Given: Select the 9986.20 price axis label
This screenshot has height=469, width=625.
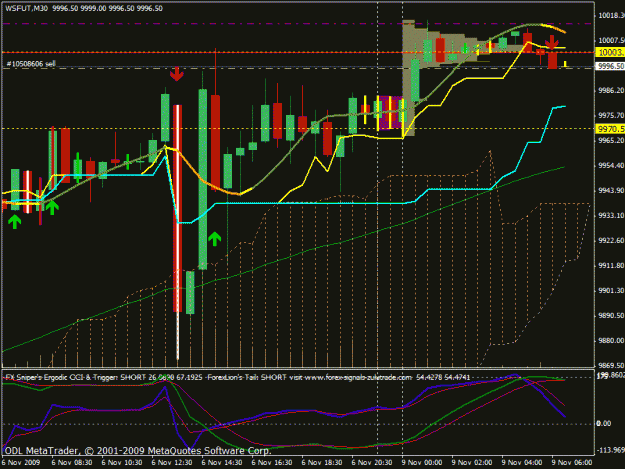Looking at the screenshot, I should click(611, 90).
